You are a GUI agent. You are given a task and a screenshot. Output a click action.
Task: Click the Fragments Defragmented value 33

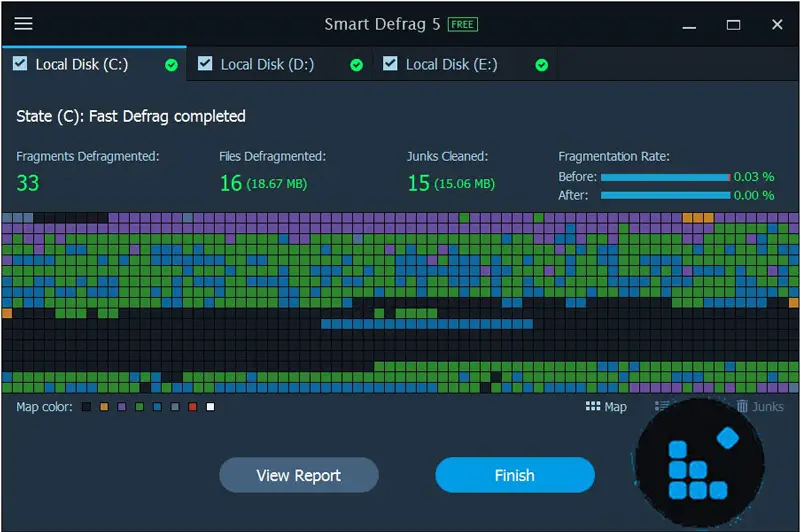pyautogui.click(x=28, y=183)
